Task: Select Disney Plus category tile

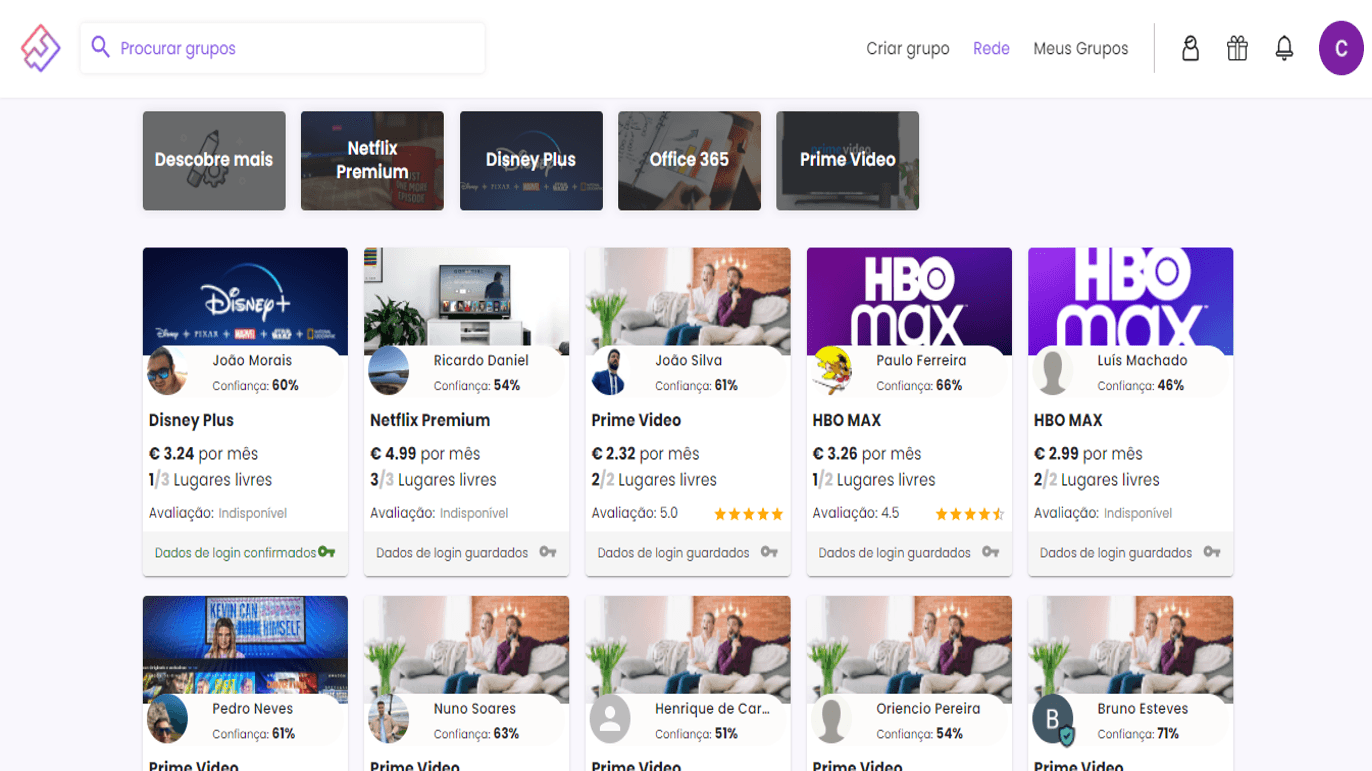Action: coord(531,160)
